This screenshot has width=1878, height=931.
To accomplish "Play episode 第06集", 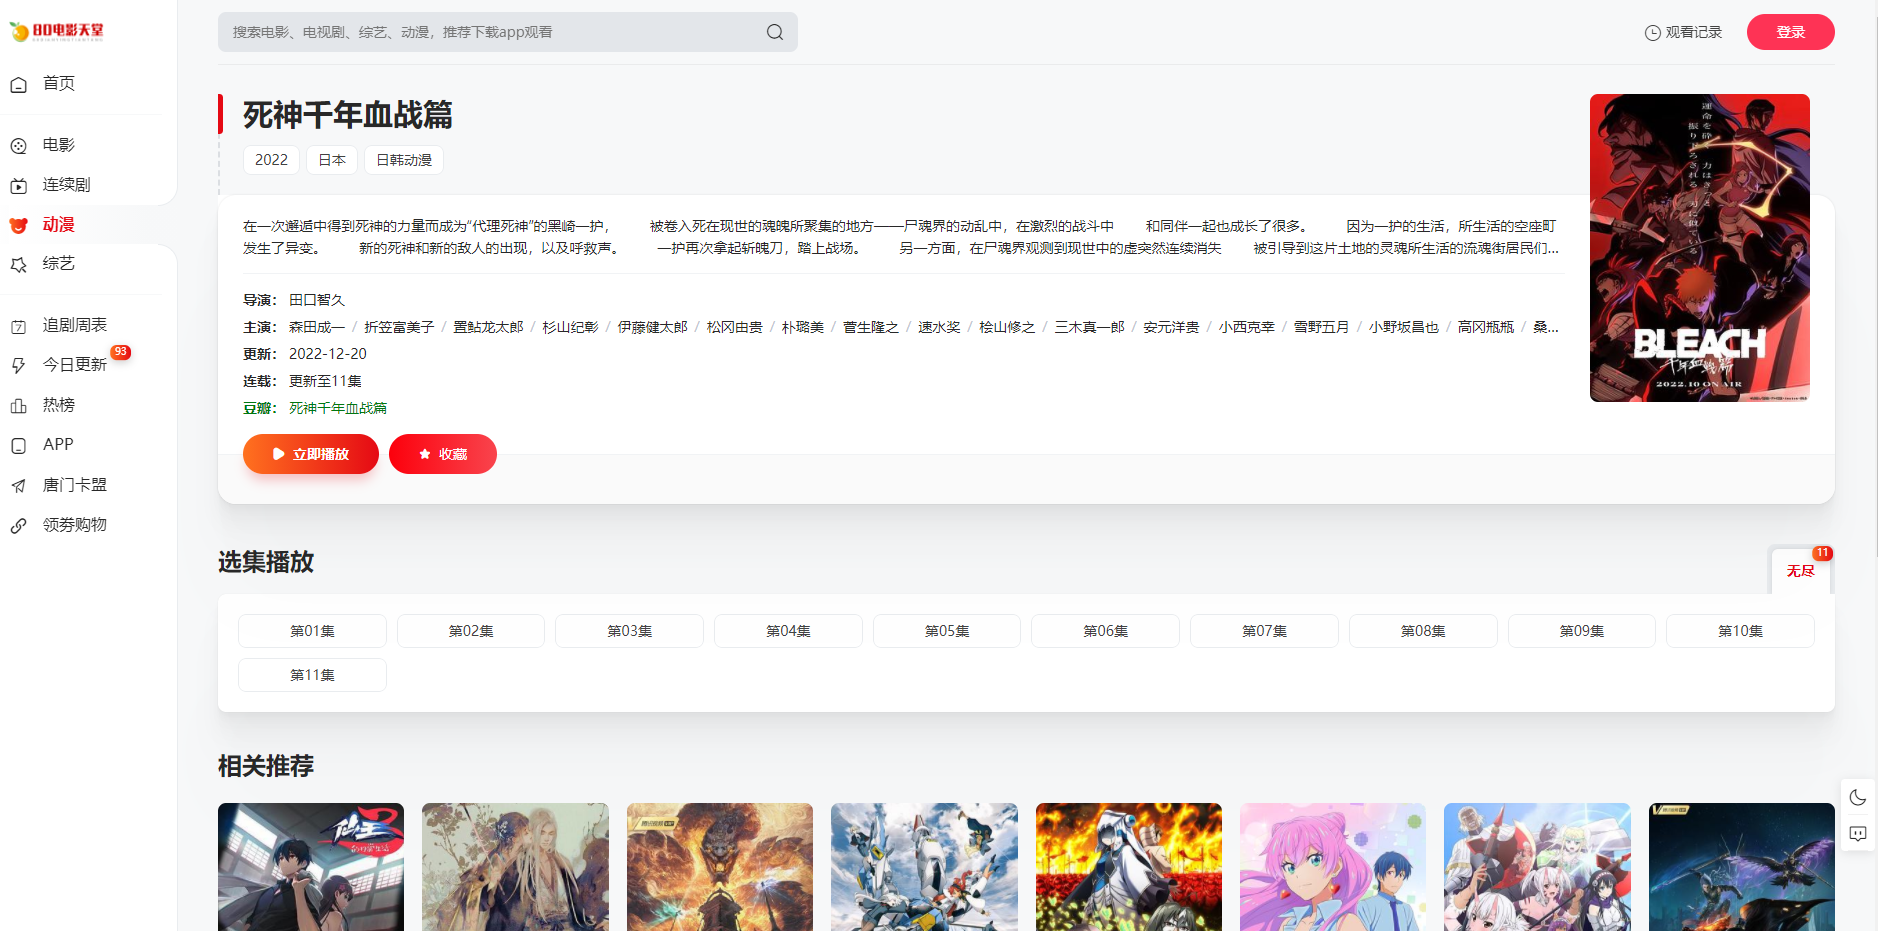I will 1105,631.
